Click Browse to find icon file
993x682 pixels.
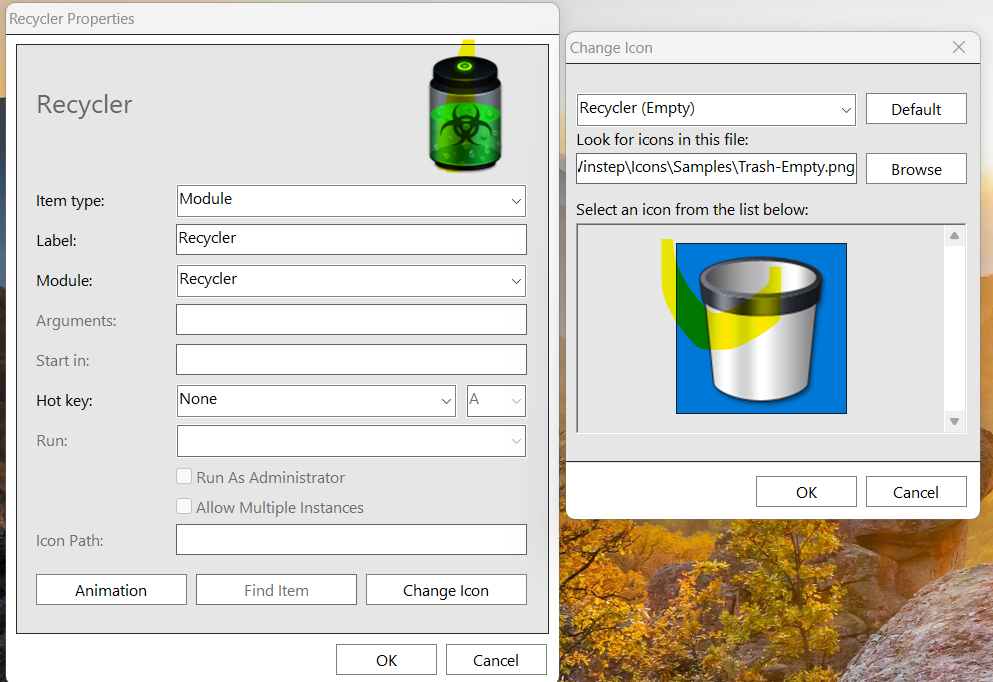tap(916, 169)
